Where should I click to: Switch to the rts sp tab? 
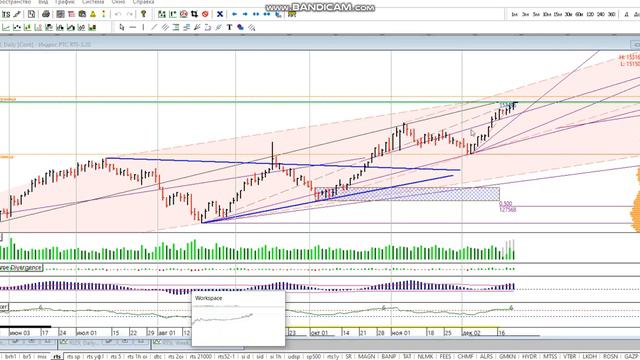[x=73, y=356]
